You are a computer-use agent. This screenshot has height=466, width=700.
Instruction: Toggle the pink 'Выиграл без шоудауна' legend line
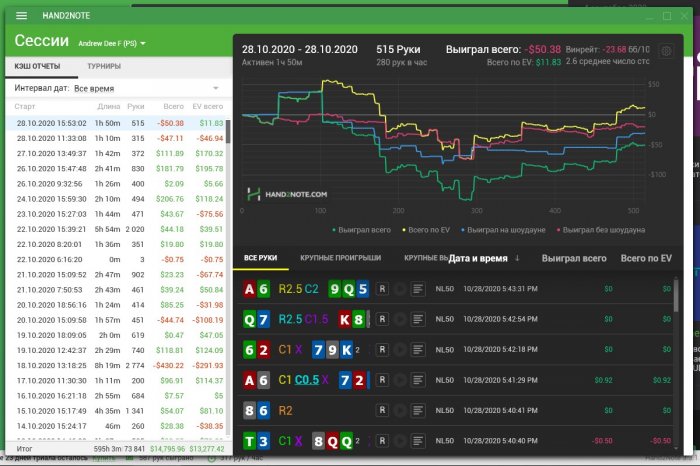click(601, 230)
